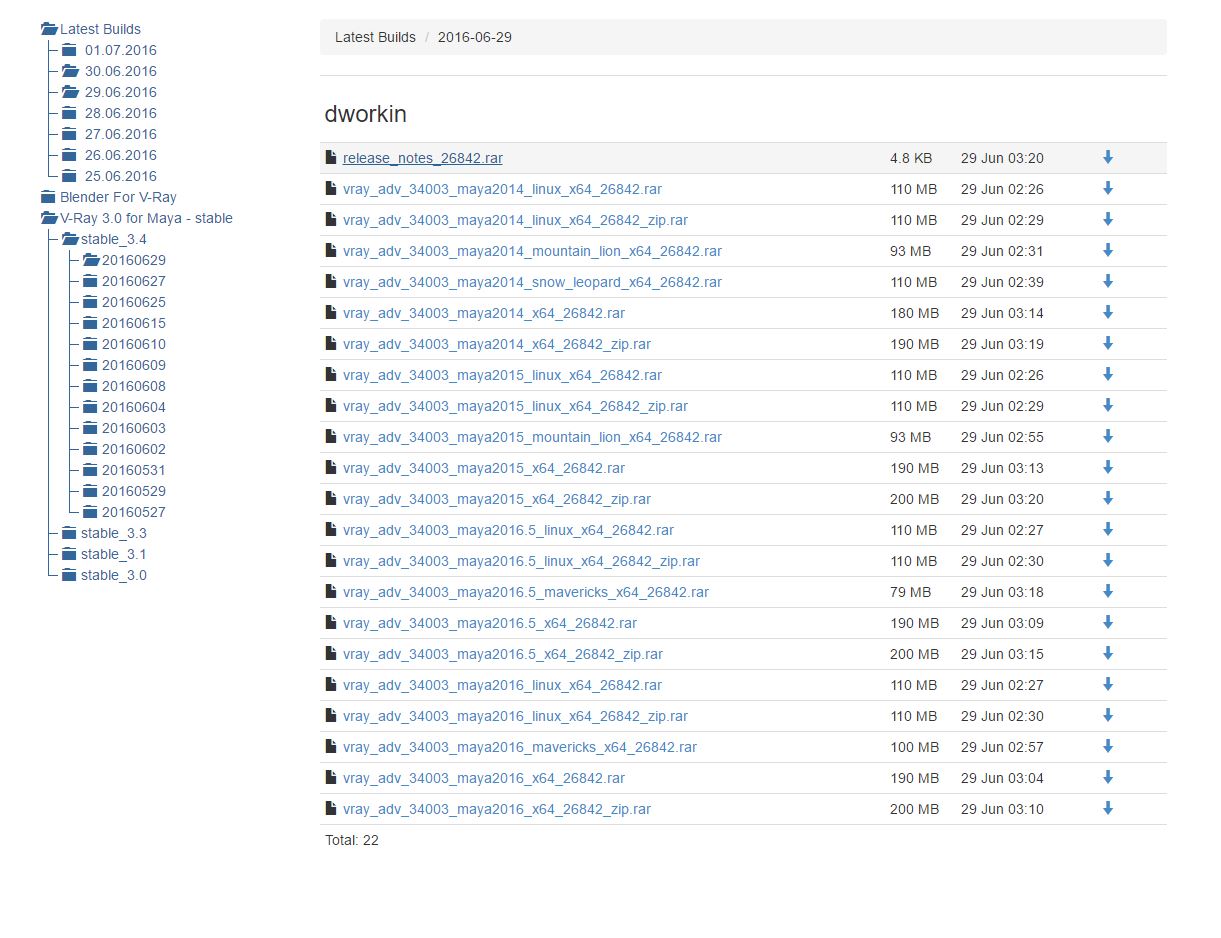The height and width of the screenshot is (938, 1221).
Task: Click the Total: 22 summary text
Action: (352, 840)
